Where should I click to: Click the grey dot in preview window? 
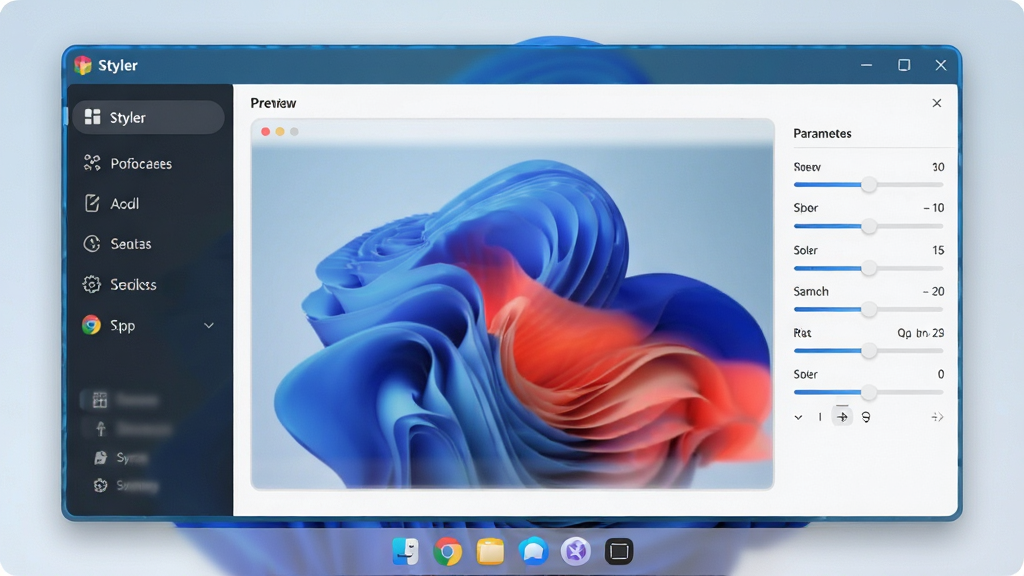(295, 132)
